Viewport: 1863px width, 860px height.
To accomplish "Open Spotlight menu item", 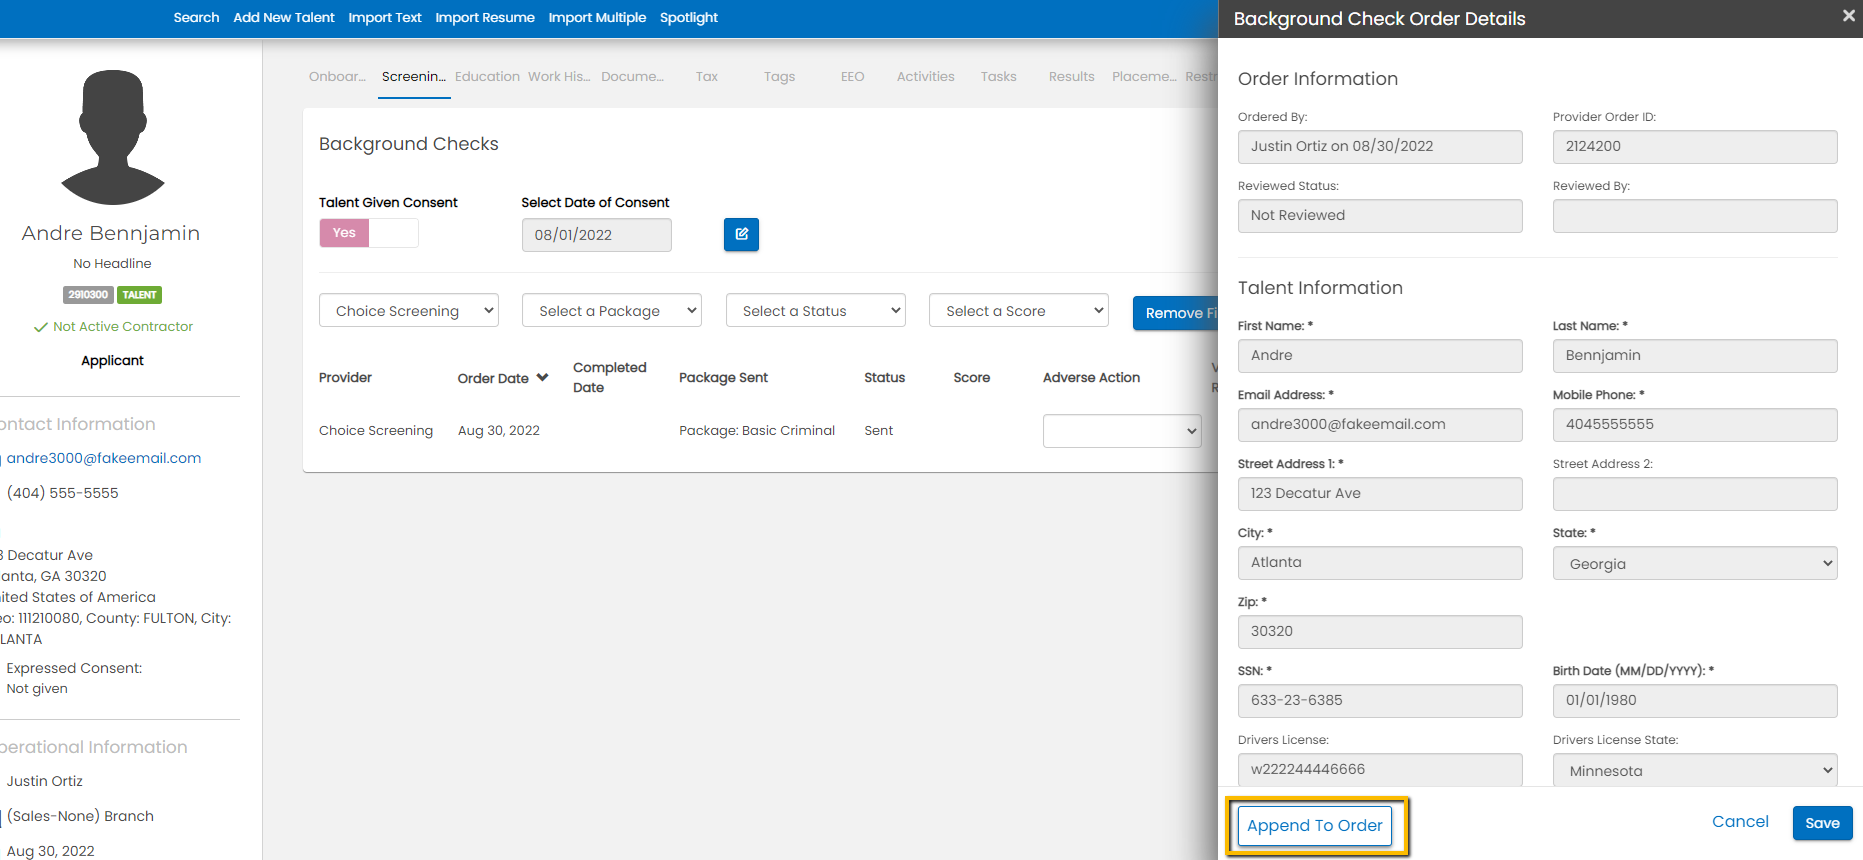I will pyautogui.click(x=689, y=18).
